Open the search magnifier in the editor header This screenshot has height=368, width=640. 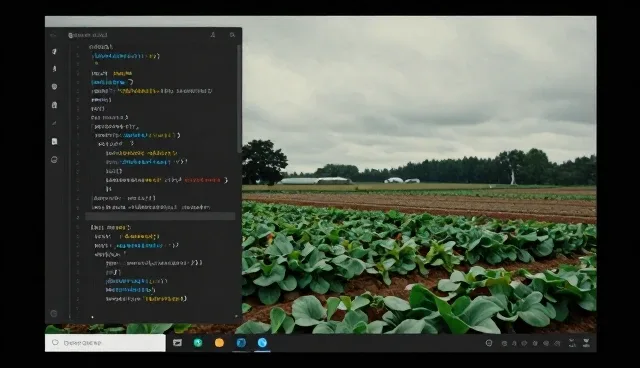tap(232, 35)
